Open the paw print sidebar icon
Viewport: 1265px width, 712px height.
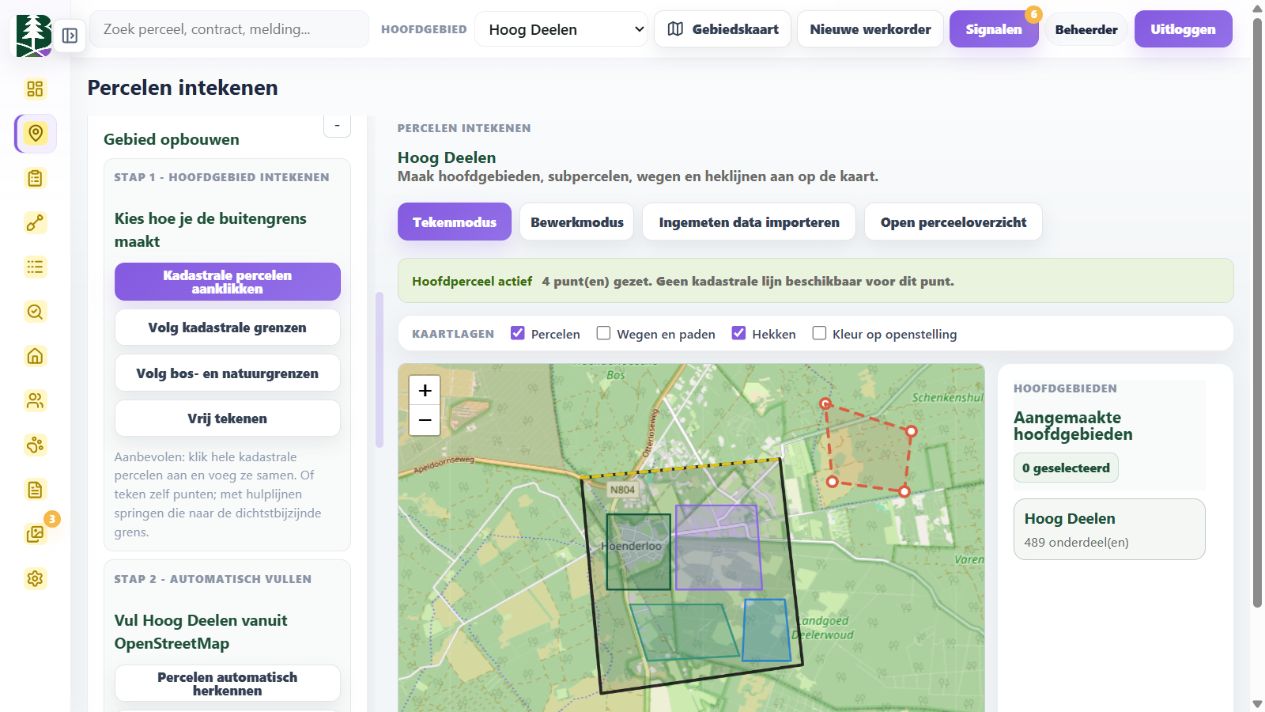[36, 445]
